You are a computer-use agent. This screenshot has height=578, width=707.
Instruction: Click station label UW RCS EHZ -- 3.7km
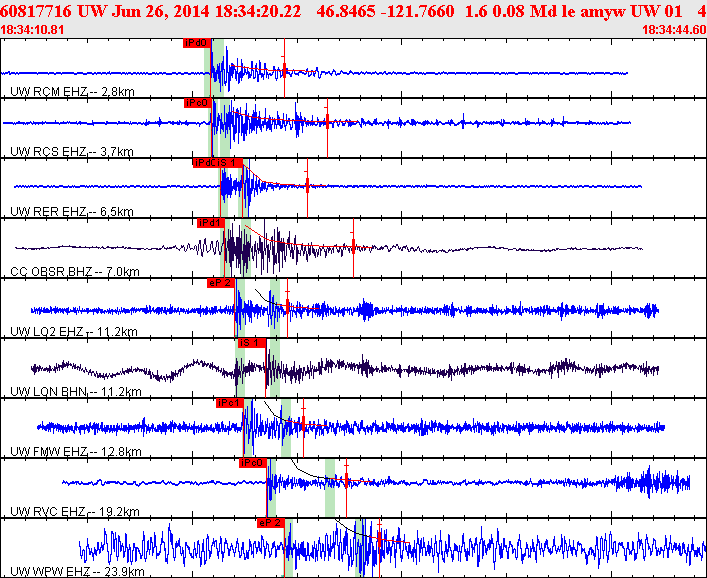(x=72, y=152)
